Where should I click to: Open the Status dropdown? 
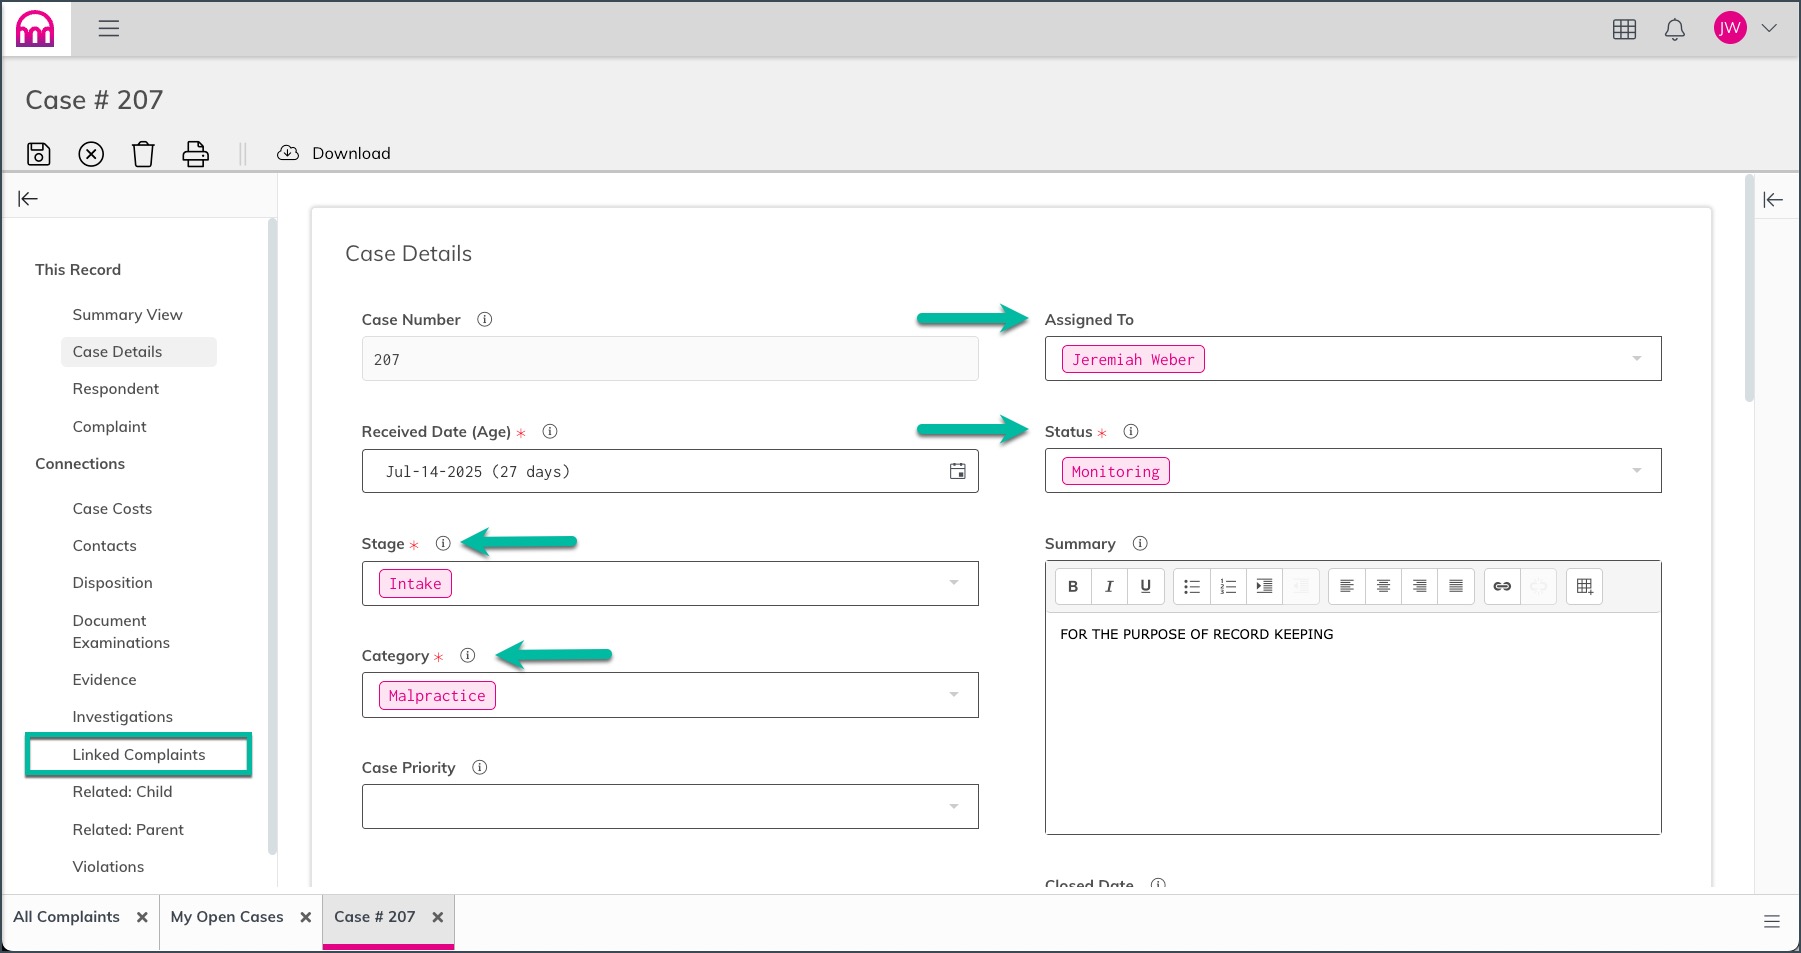click(1353, 471)
